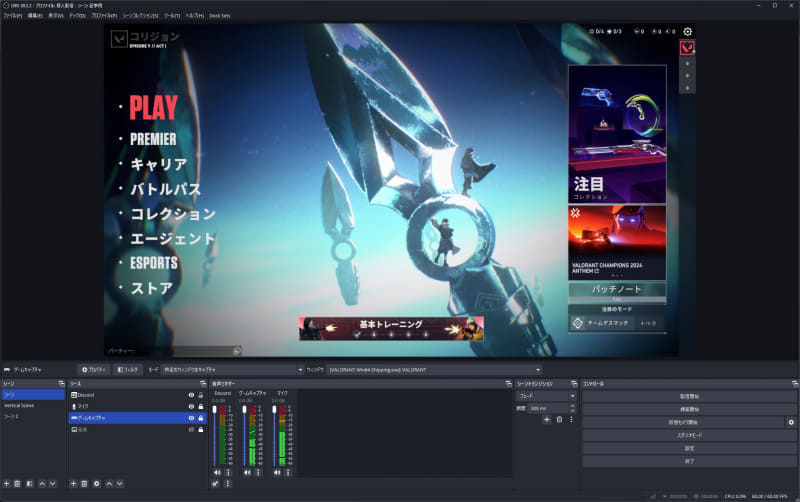Image resolution: width=800 pixels, height=502 pixels.
Task: Click 配信開始 start streaming button
Action: coord(689,396)
